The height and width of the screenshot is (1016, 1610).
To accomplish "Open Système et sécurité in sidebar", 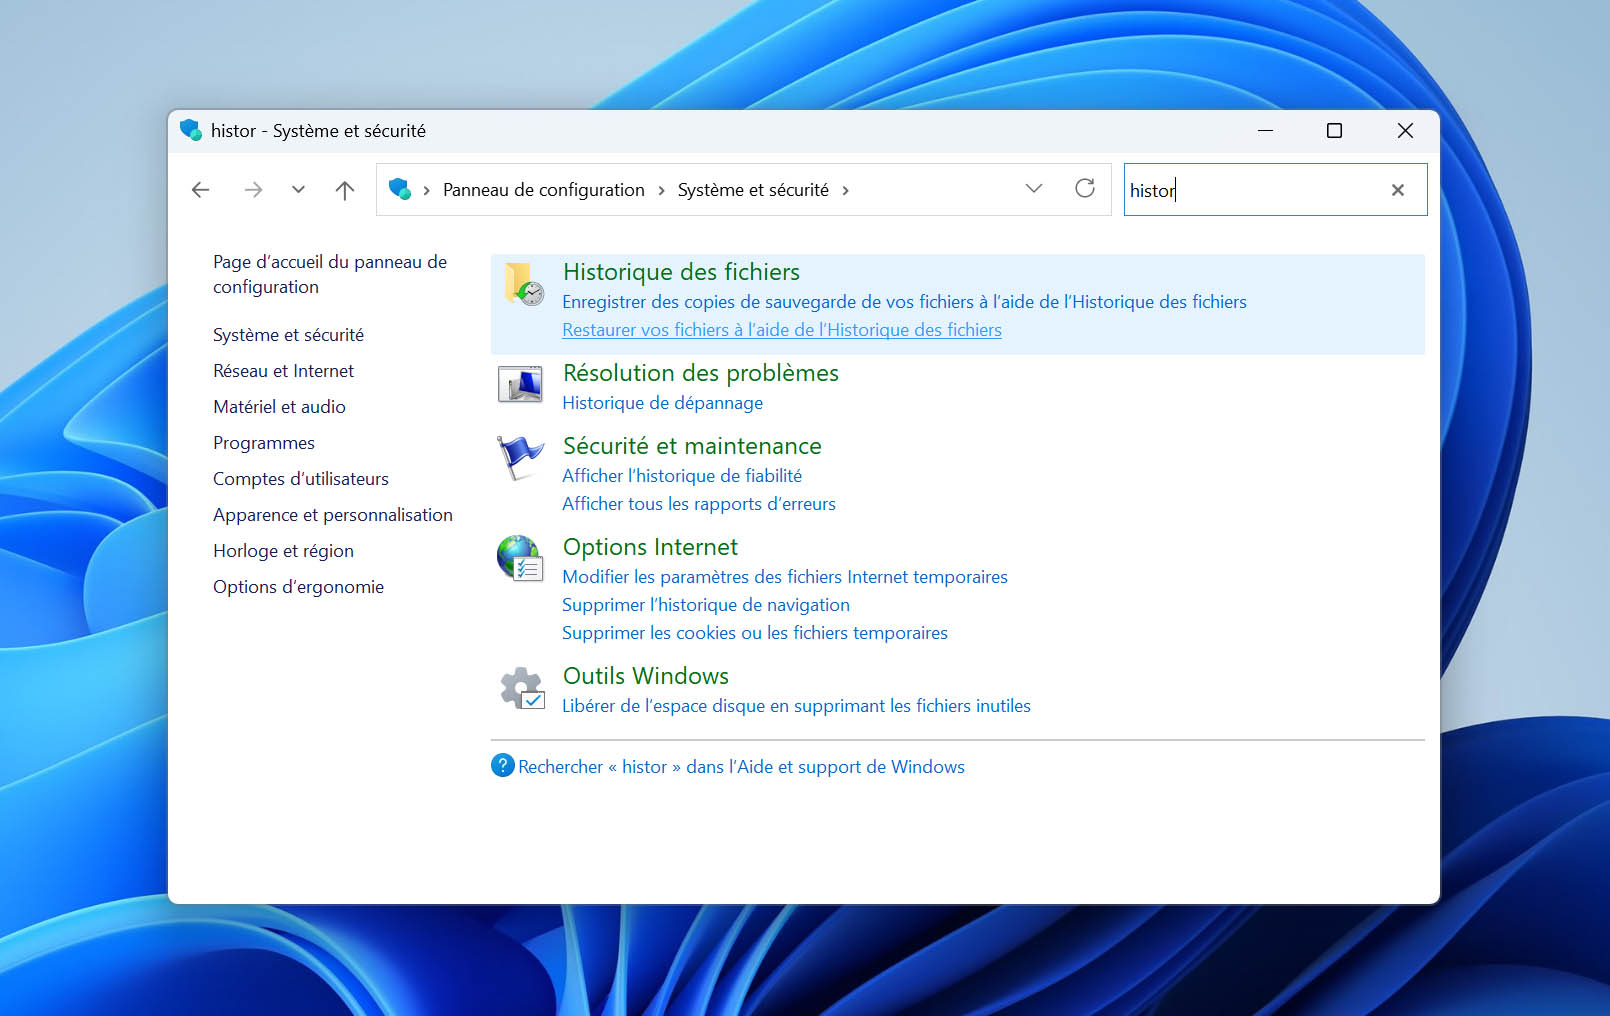I will (x=288, y=335).
